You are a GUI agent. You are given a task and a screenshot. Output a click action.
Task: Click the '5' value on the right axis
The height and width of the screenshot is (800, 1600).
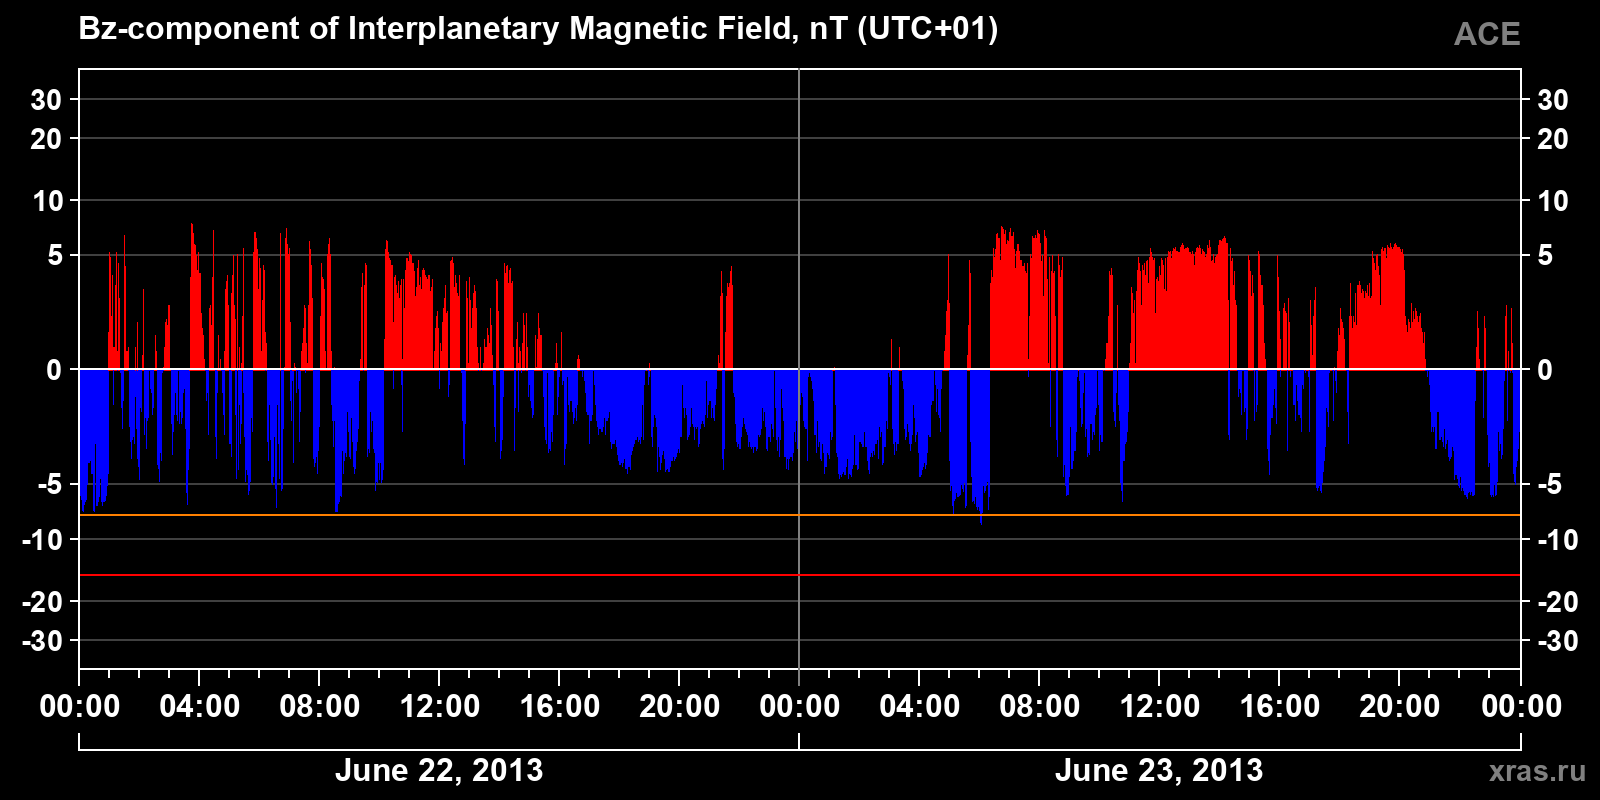(1545, 256)
